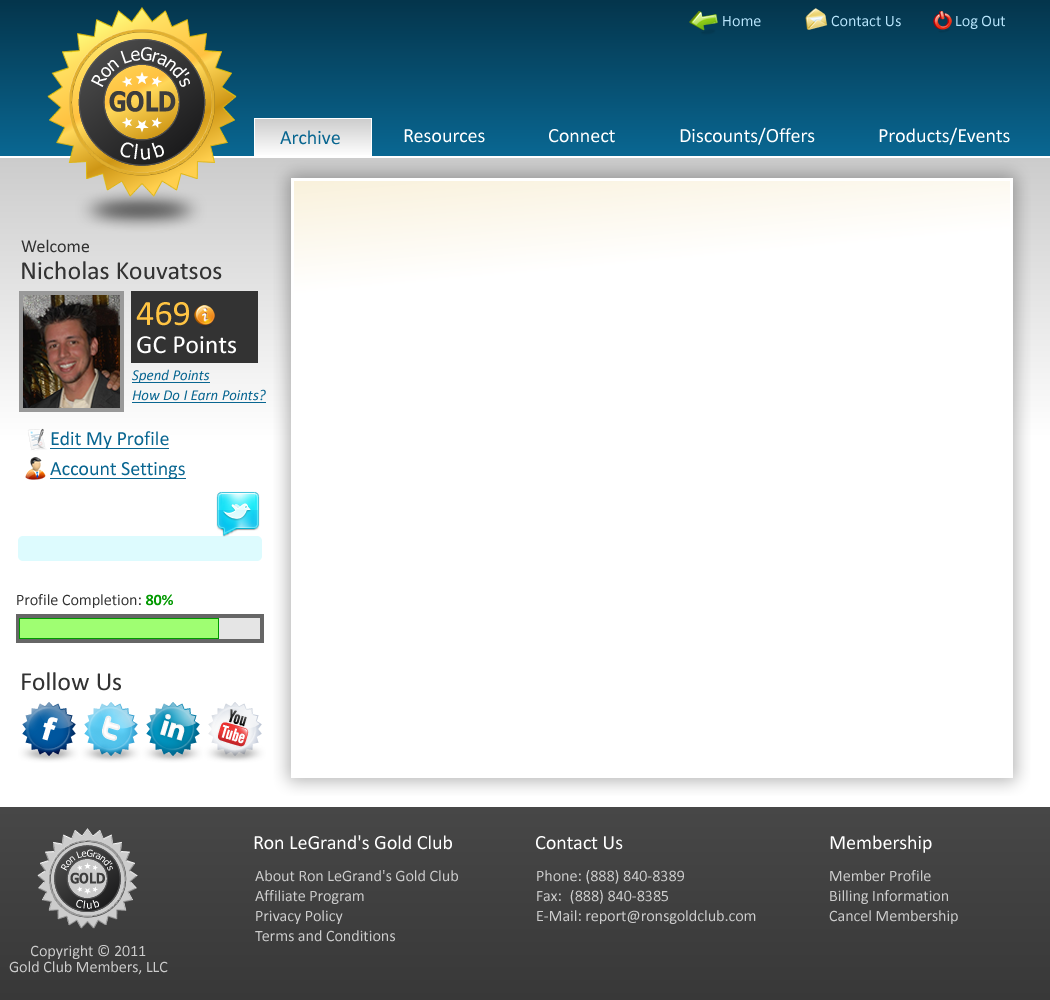Click the Ron LeGrand's Gold Club logo
This screenshot has height=1000, width=1050.
(x=142, y=102)
